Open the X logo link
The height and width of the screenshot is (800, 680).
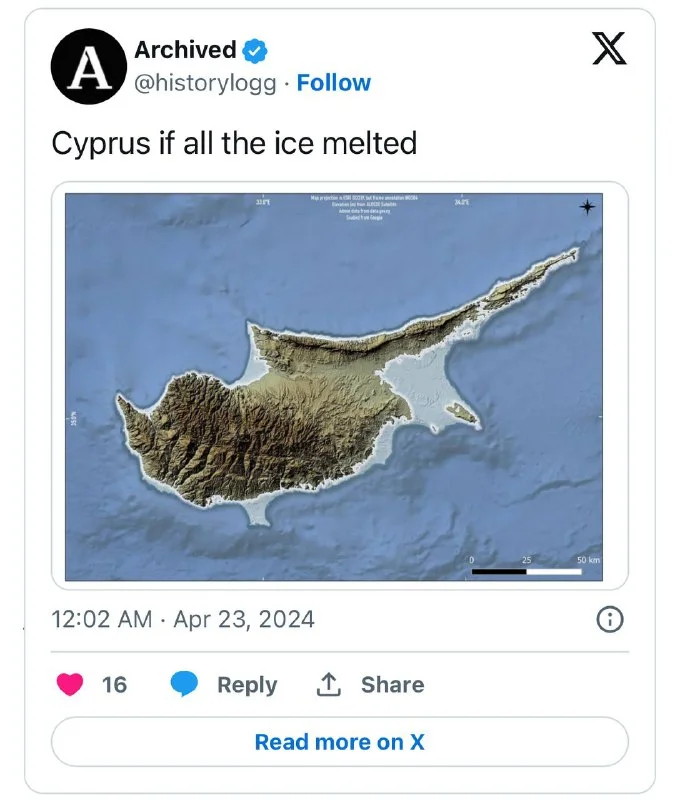pos(609,48)
